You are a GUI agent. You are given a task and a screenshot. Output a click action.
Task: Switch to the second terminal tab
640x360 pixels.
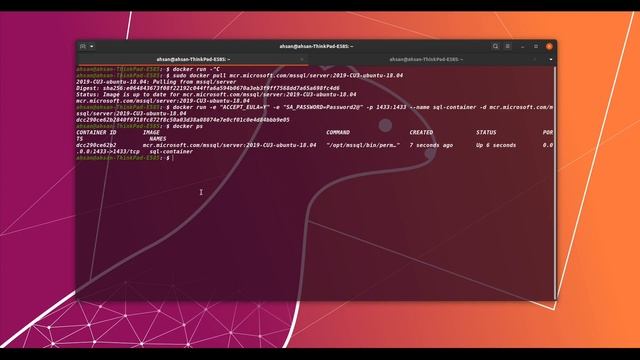pos(426,60)
